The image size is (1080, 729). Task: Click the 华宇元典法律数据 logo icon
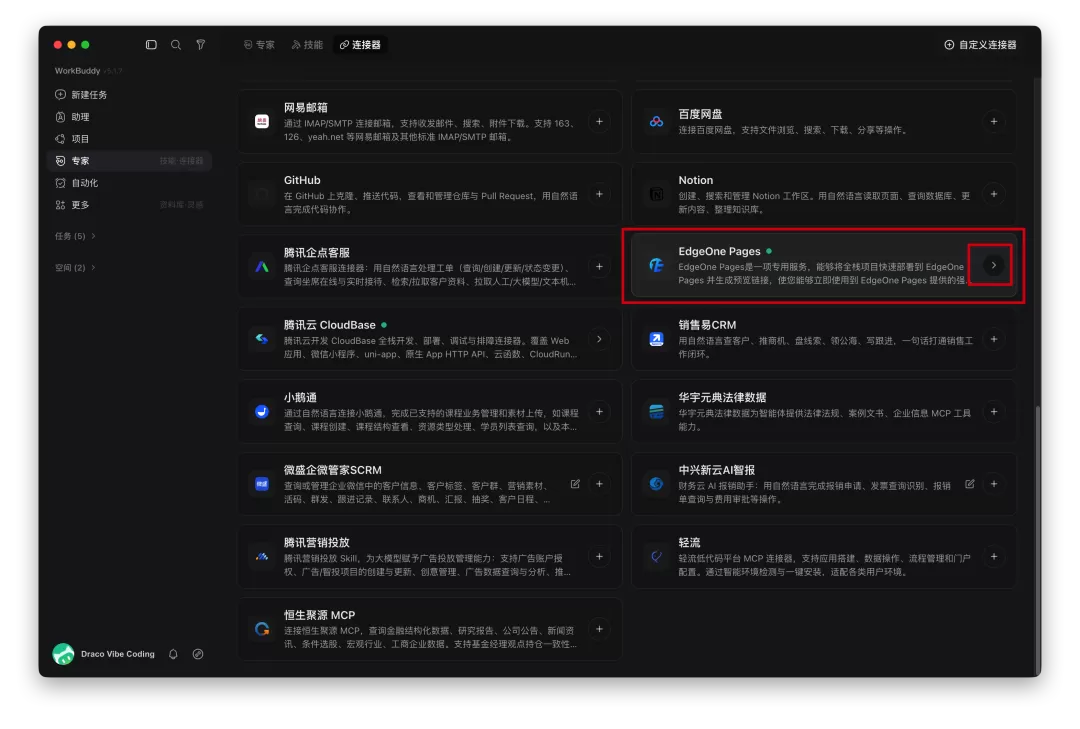656,412
